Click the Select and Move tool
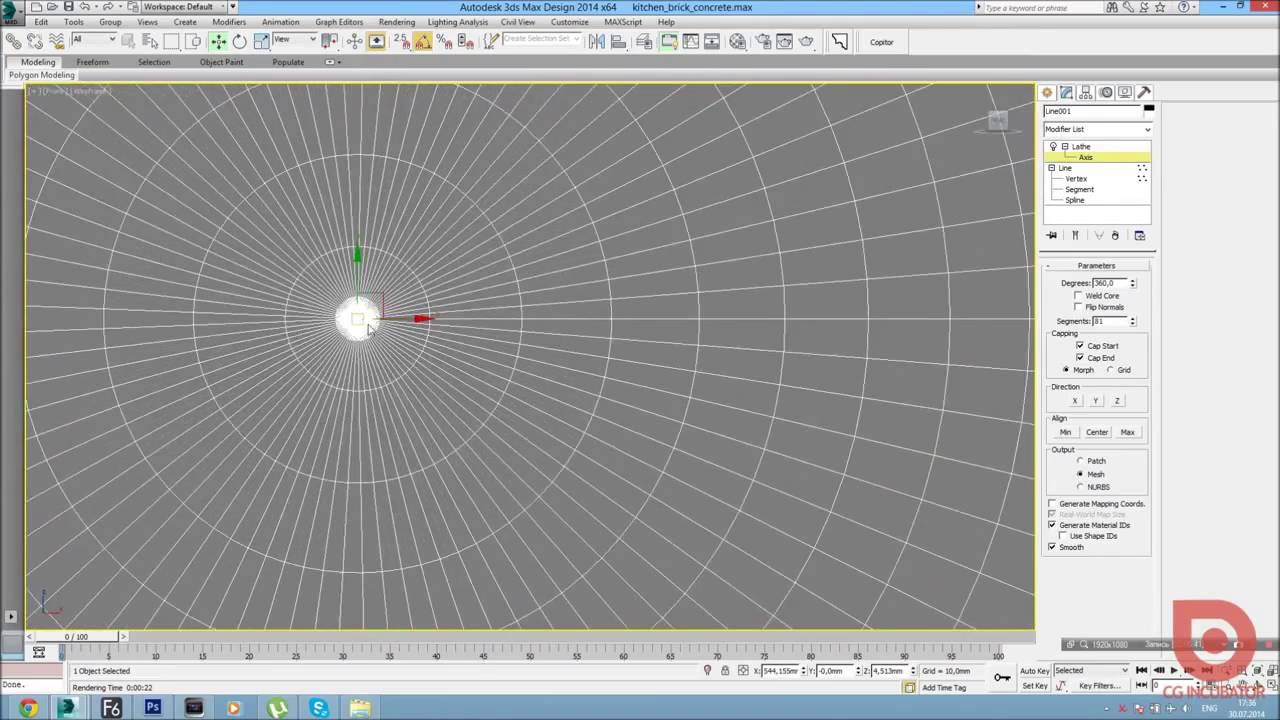This screenshot has width=1280, height=720. point(218,41)
